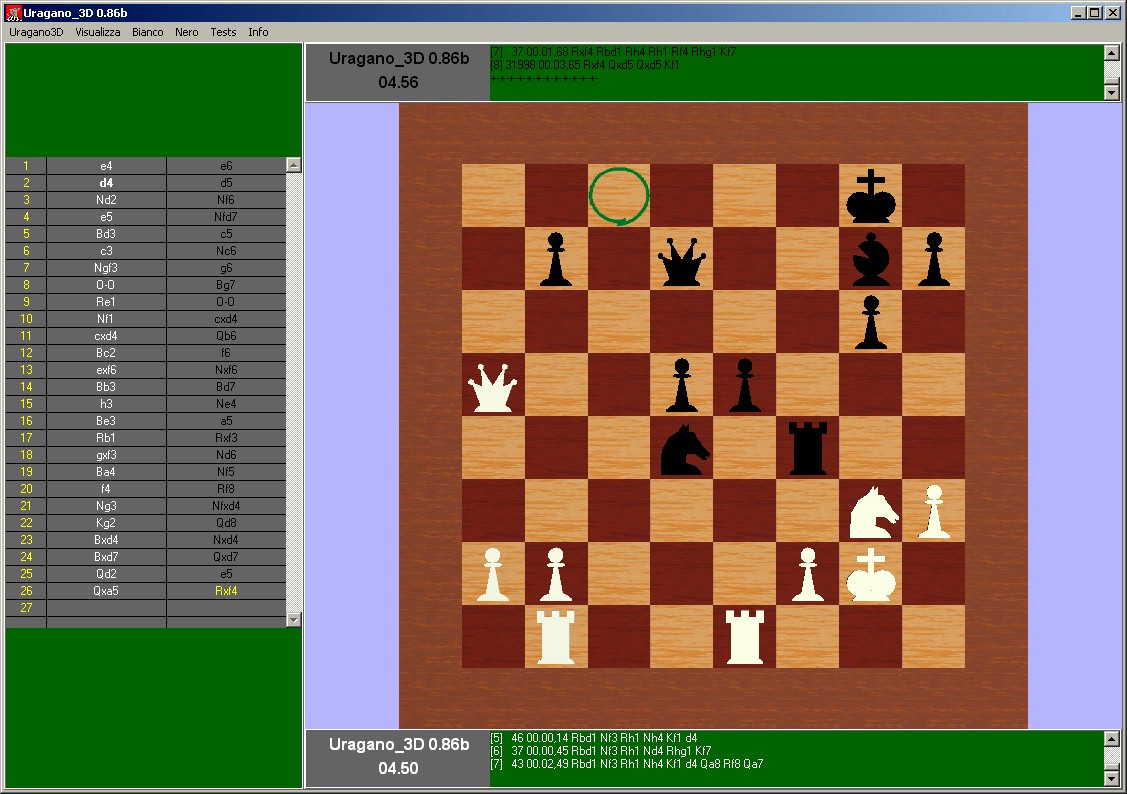The image size is (1127, 794).
Task: Select the black pawn on b7
Action: click(556, 259)
